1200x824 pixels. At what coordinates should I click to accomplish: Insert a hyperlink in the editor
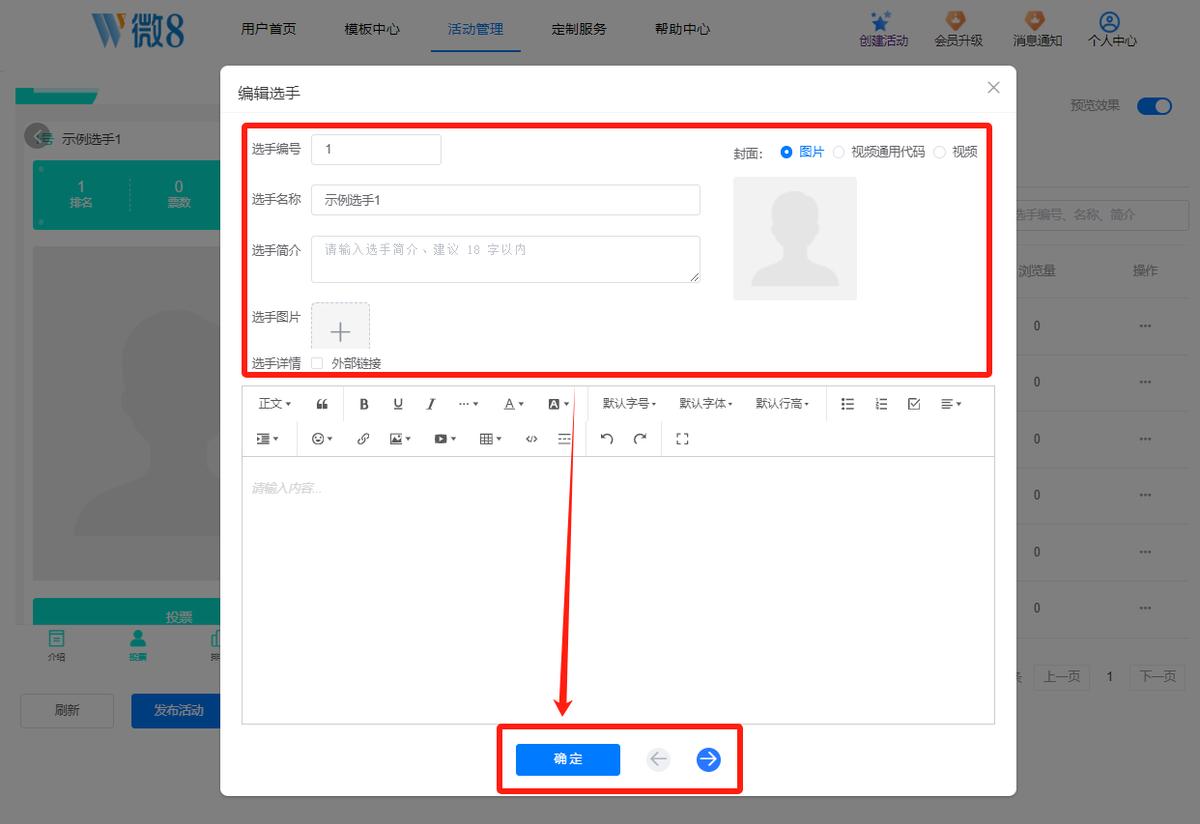(x=363, y=439)
